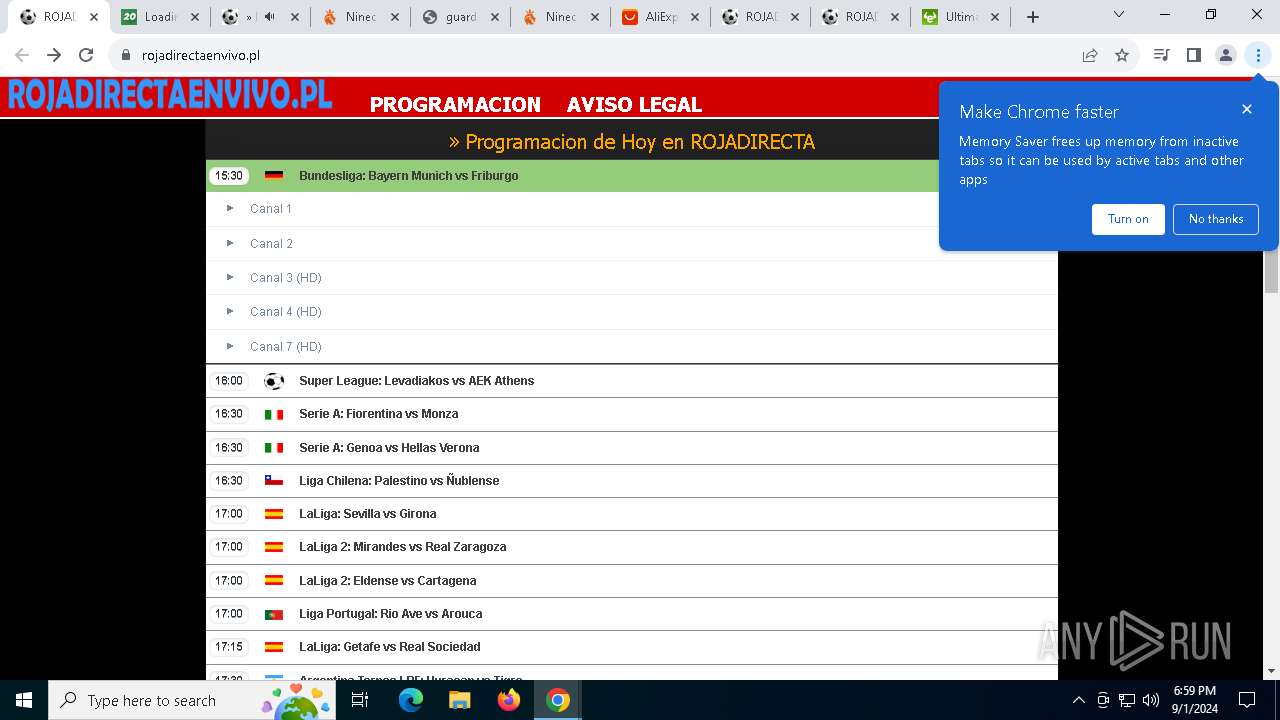Expand Serie A: Genoa vs Hellas Verona
Image resolution: width=1280 pixels, height=720 pixels.
(x=632, y=448)
